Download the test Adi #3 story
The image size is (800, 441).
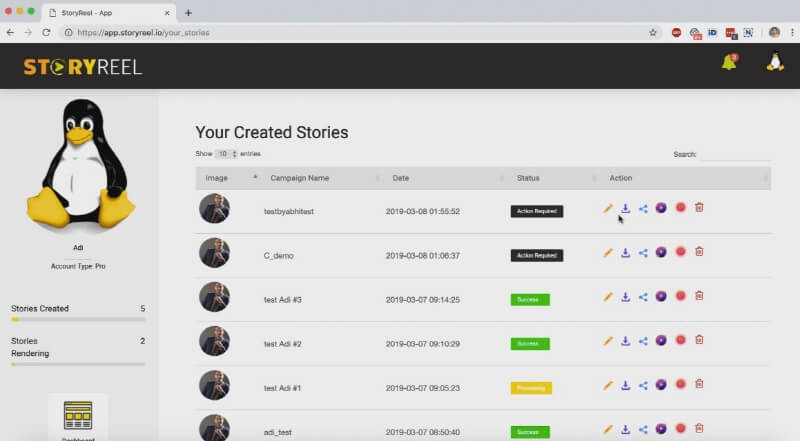pos(626,297)
